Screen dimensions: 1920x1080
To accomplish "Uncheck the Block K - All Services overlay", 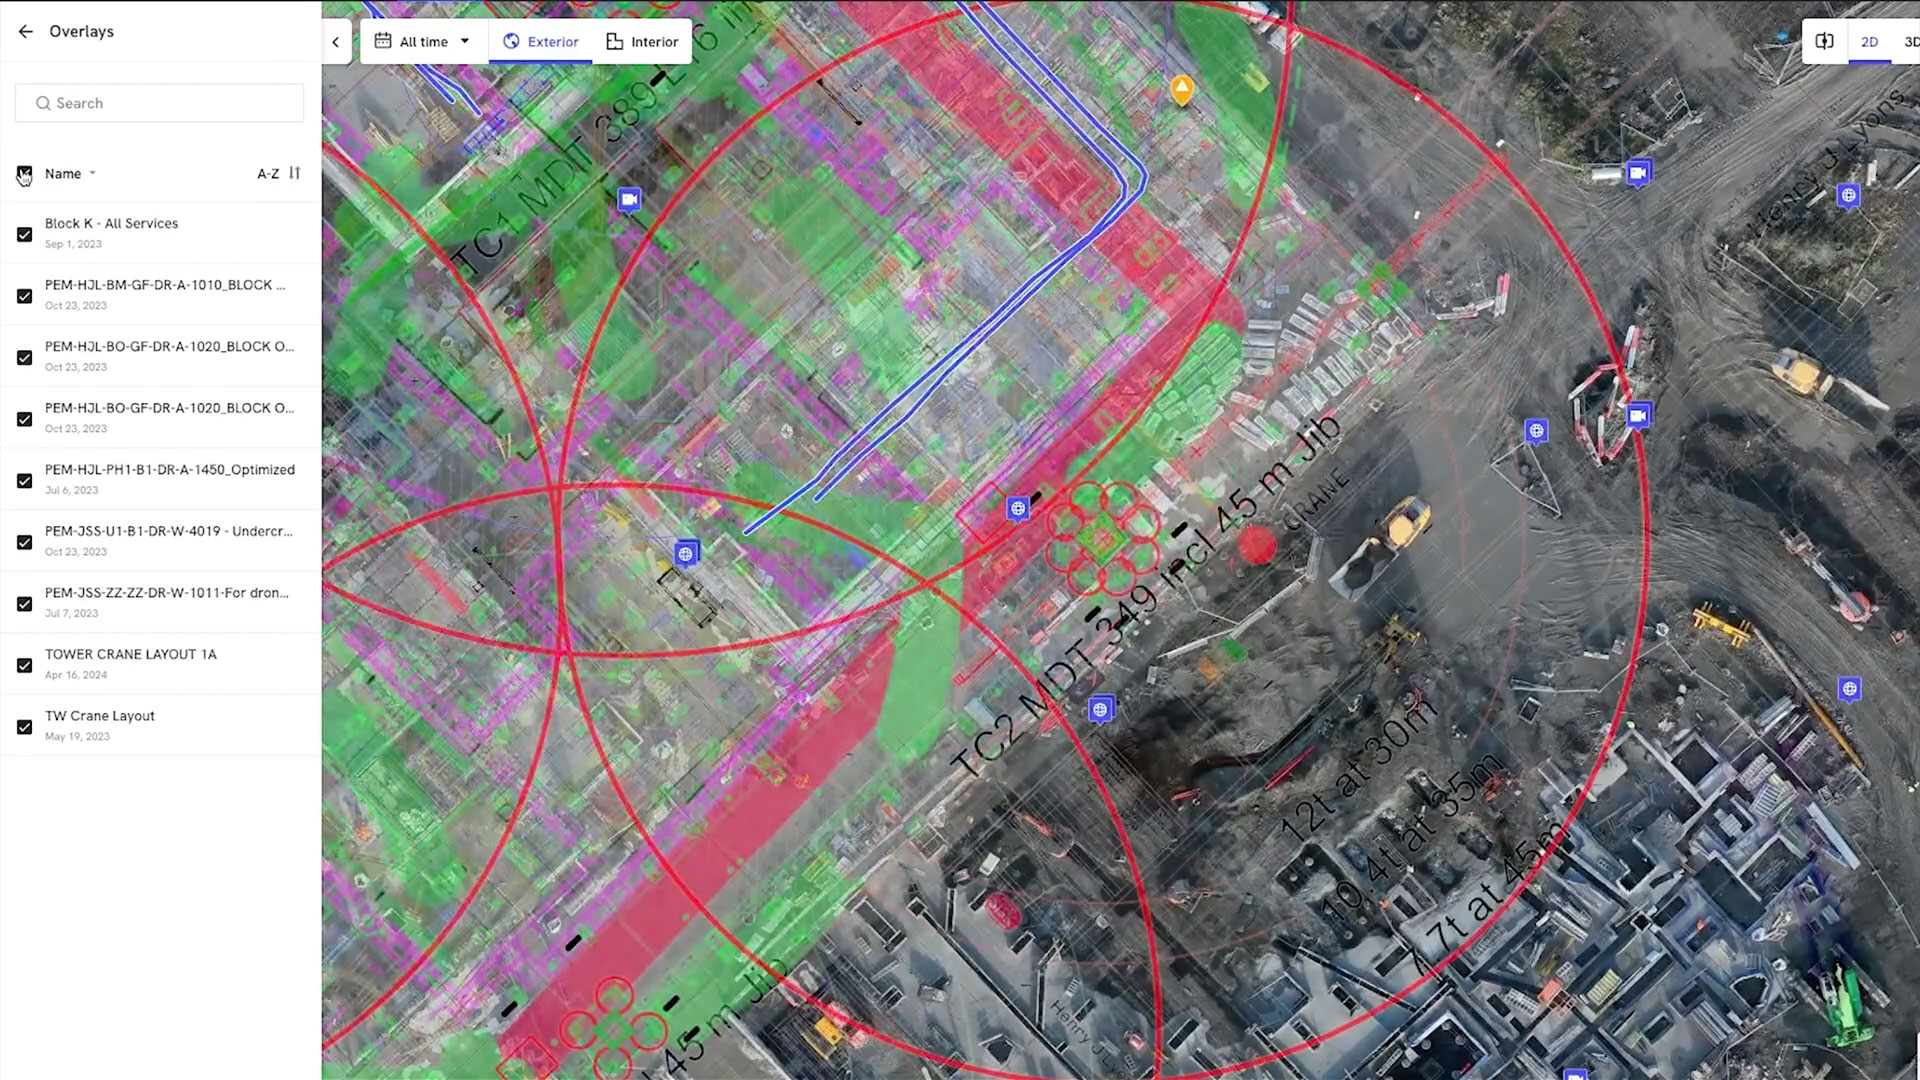I will click(25, 235).
